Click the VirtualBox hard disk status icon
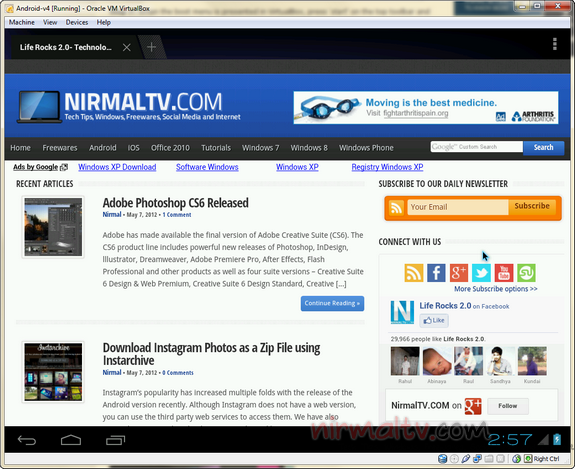The width and height of the screenshot is (575, 469). (442, 459)
